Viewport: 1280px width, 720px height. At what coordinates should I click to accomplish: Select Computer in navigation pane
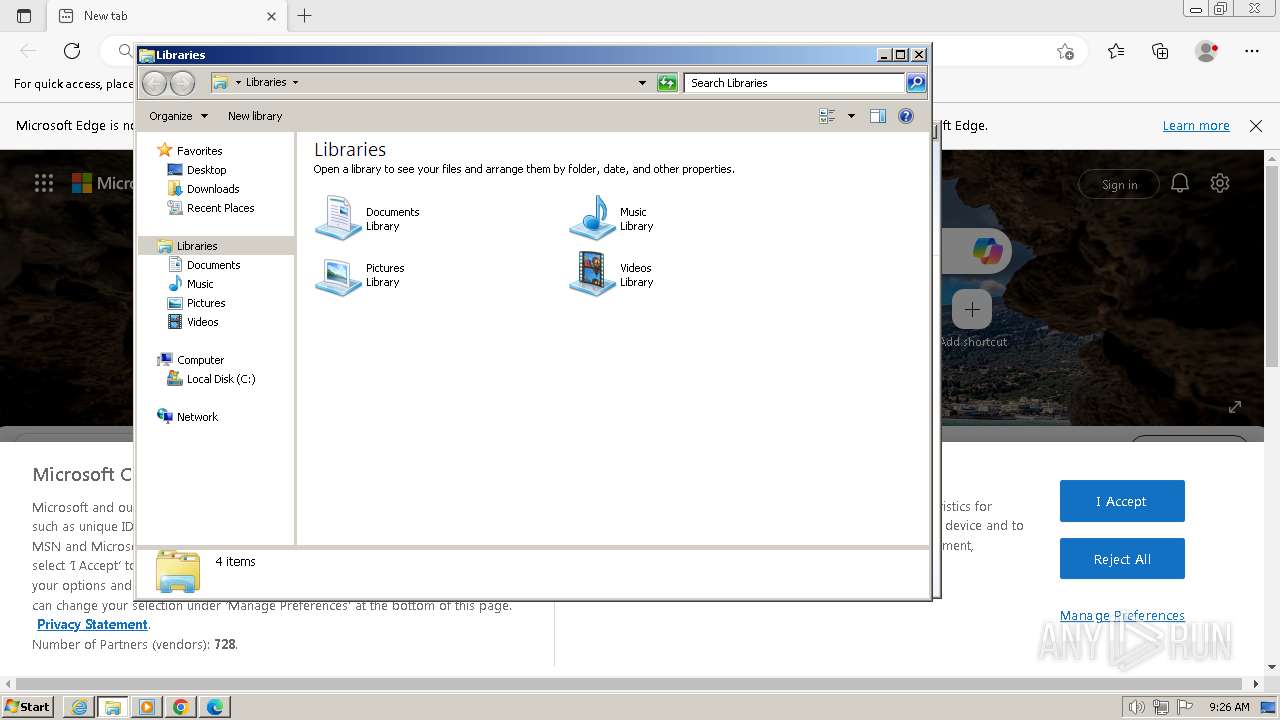(x=200, y=360)
